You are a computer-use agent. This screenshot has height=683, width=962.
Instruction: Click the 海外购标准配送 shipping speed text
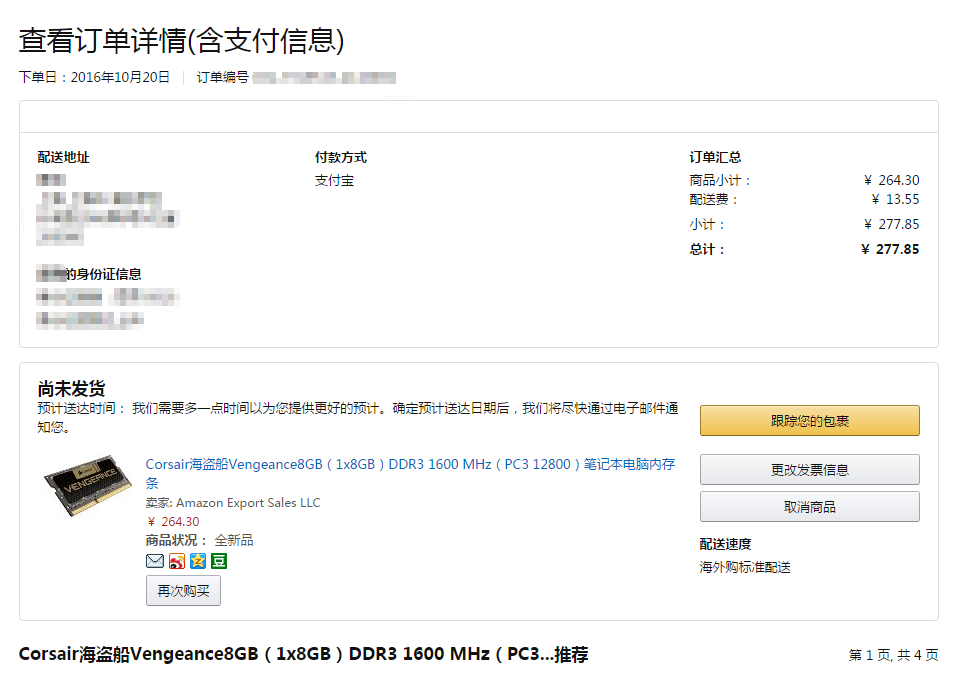(x=745, y=568)
